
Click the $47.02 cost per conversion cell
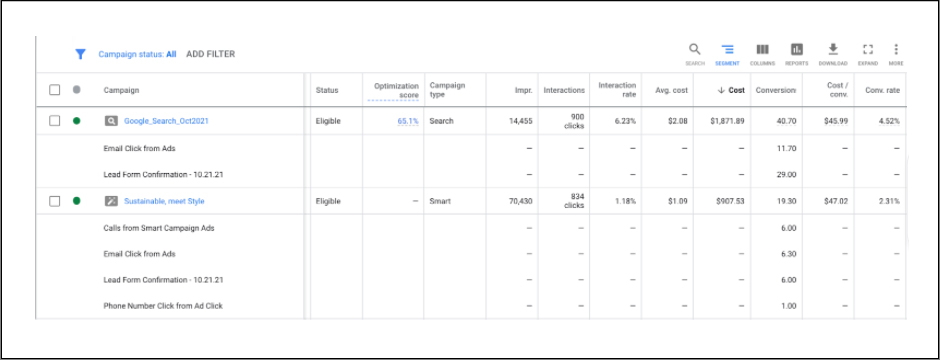(x=836, y=201)
